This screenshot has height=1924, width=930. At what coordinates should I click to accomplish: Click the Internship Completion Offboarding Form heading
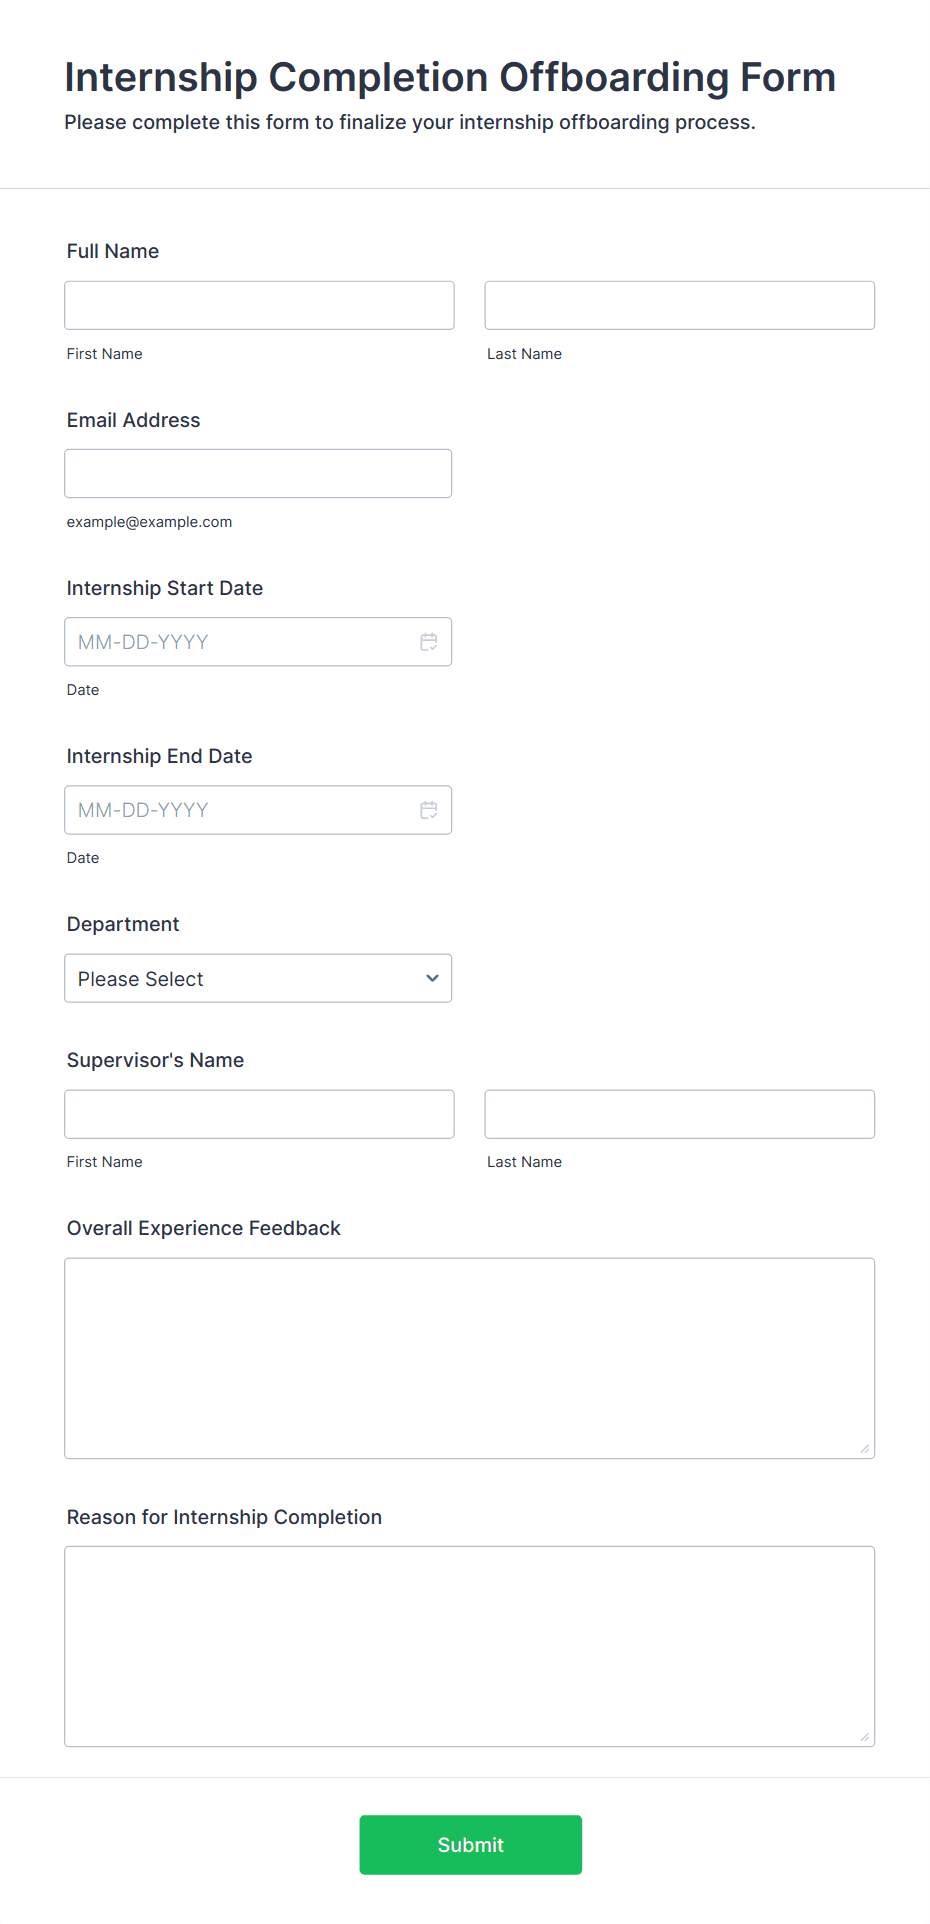(450, 77)
